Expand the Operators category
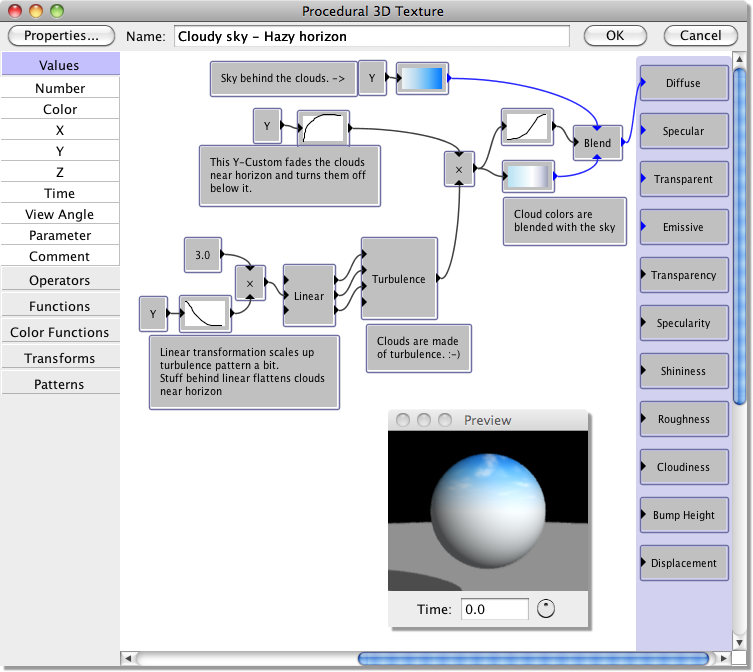 pos(60,281)
